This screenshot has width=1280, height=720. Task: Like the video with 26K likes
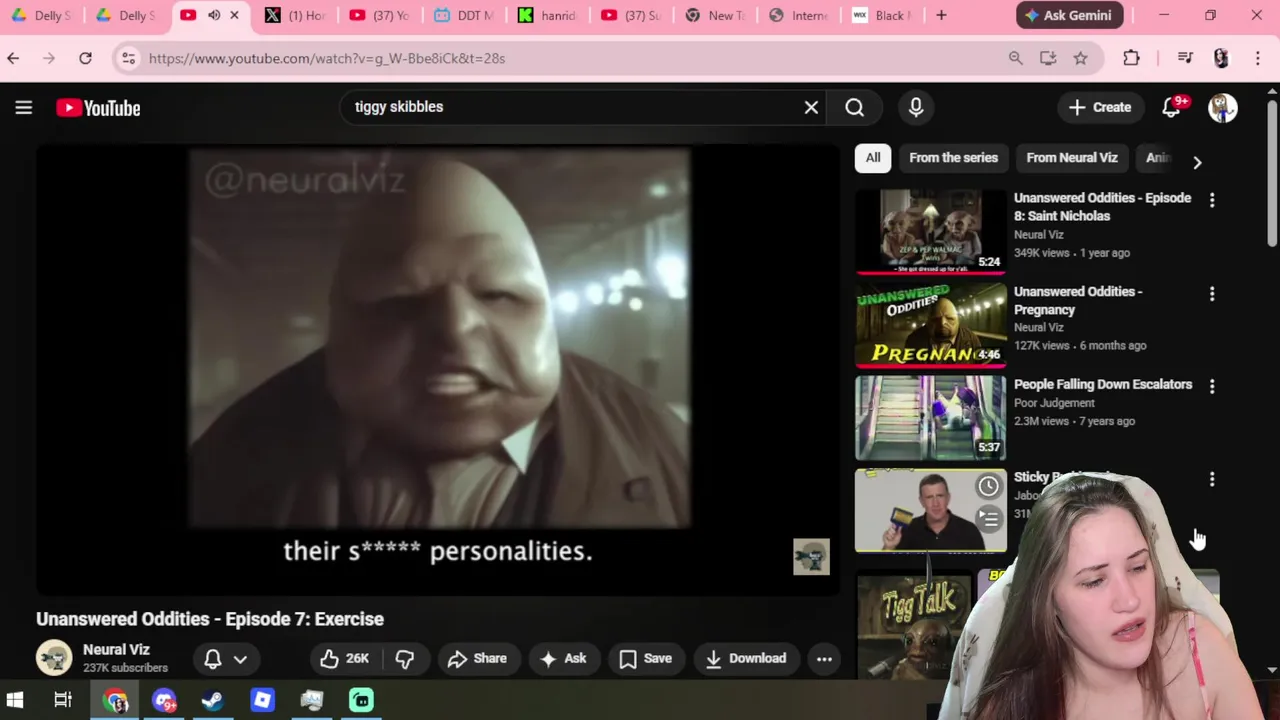click(x=344, y=658)
